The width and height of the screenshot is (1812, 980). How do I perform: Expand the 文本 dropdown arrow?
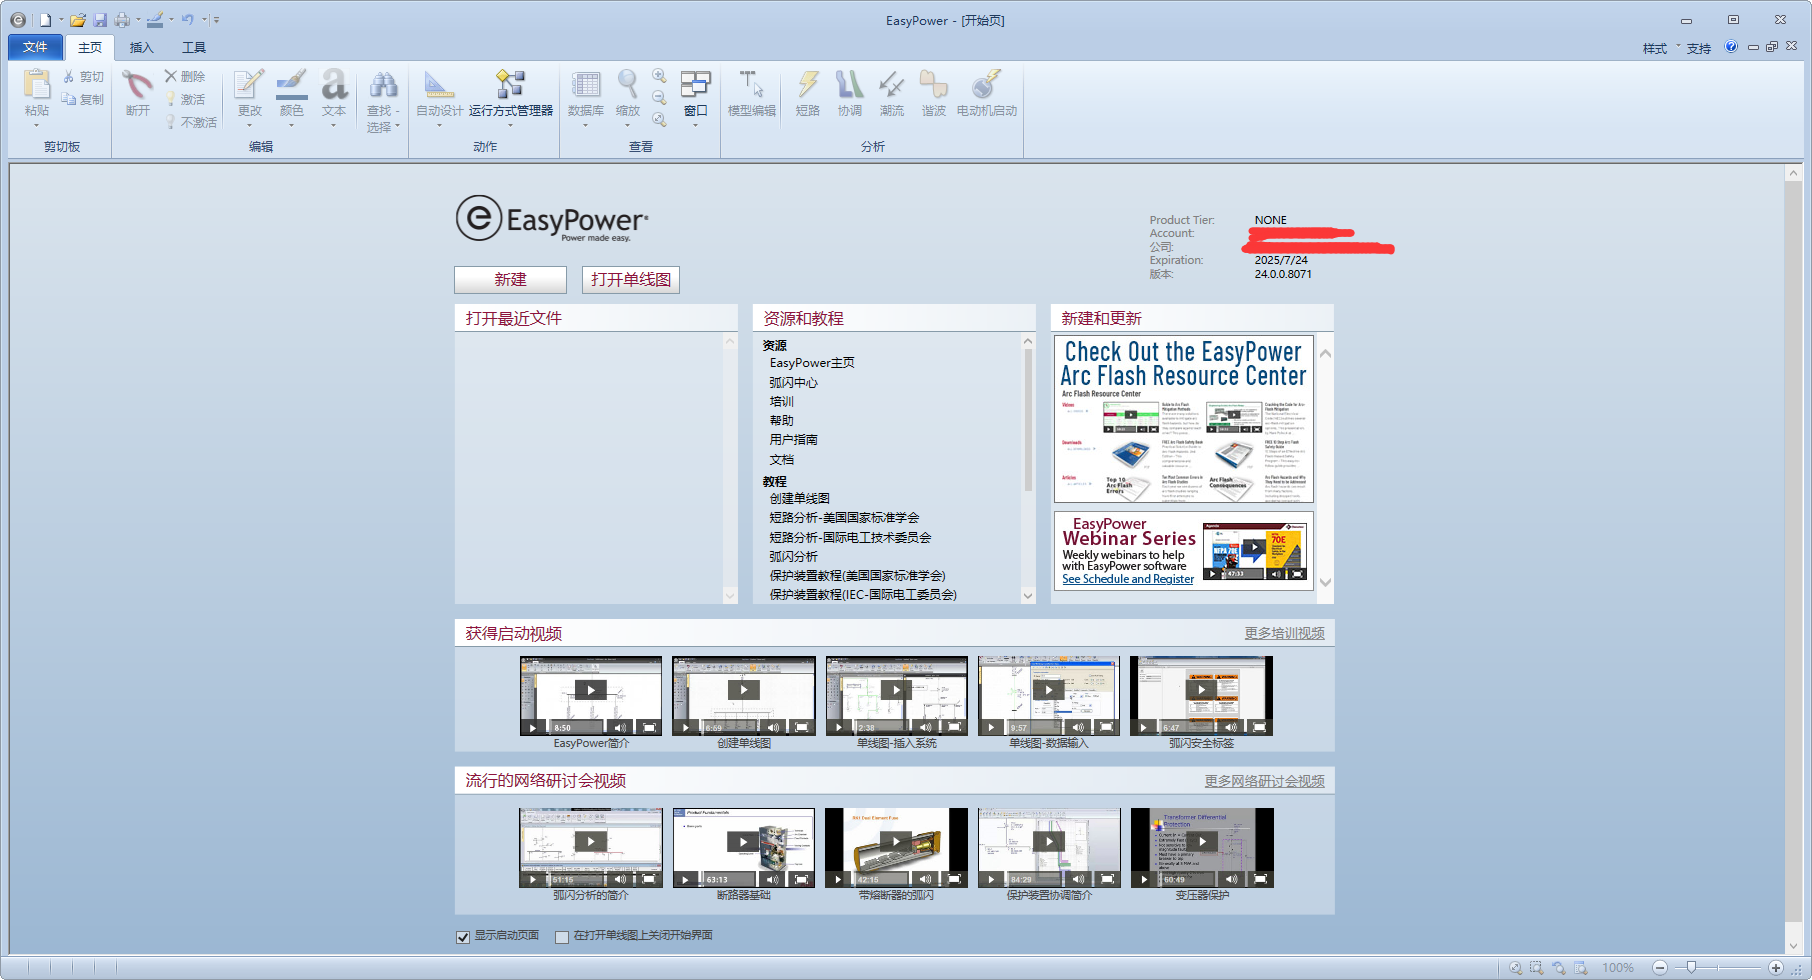coord(334,125)
